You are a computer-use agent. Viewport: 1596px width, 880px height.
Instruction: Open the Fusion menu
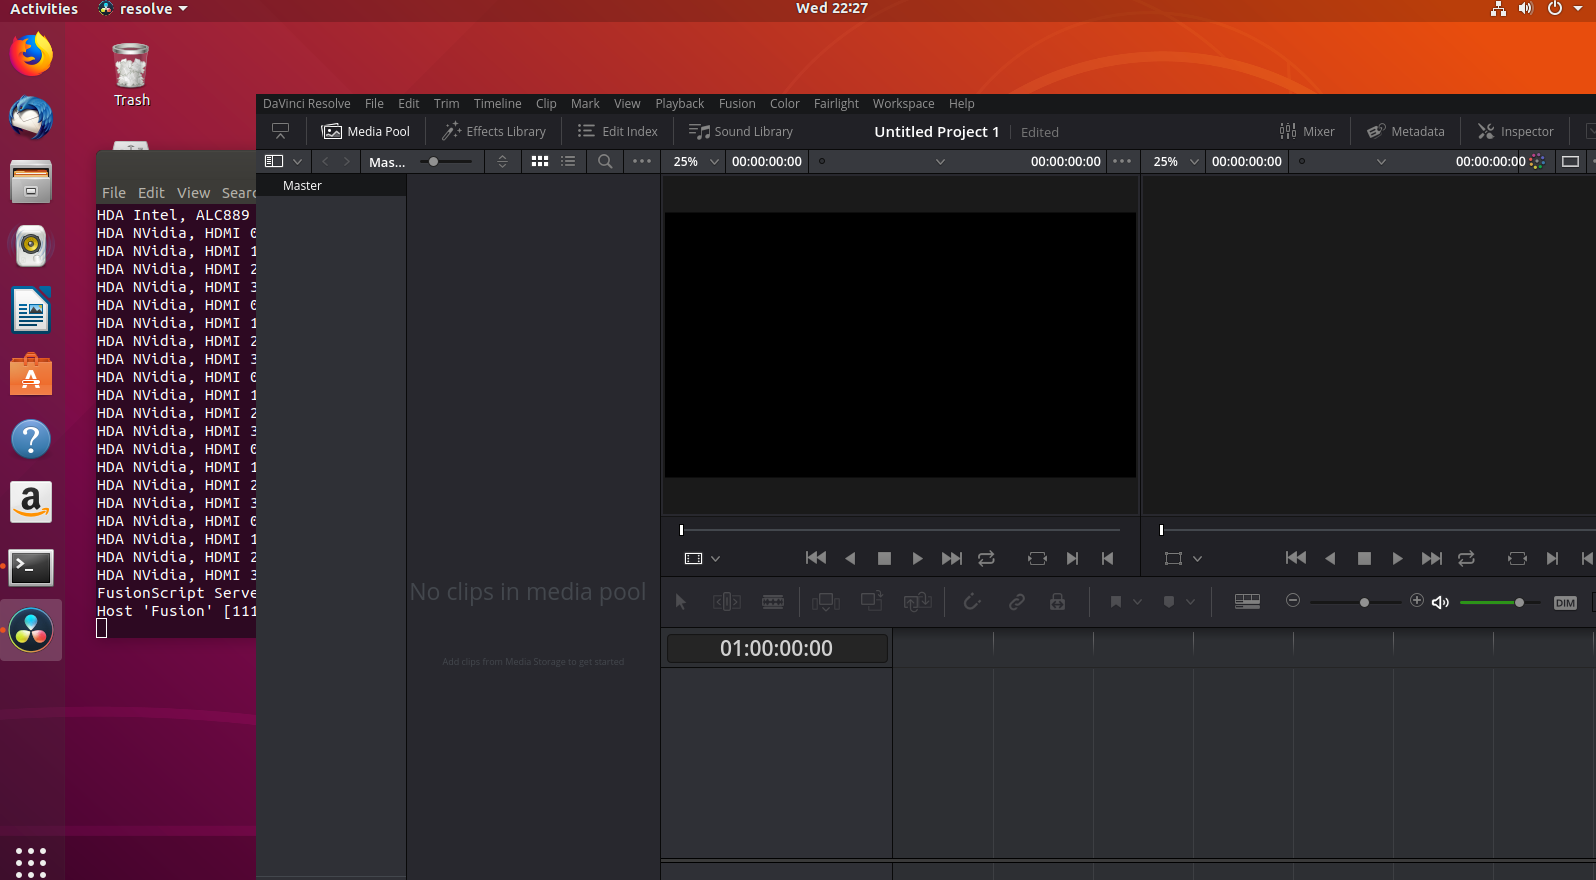737,103
